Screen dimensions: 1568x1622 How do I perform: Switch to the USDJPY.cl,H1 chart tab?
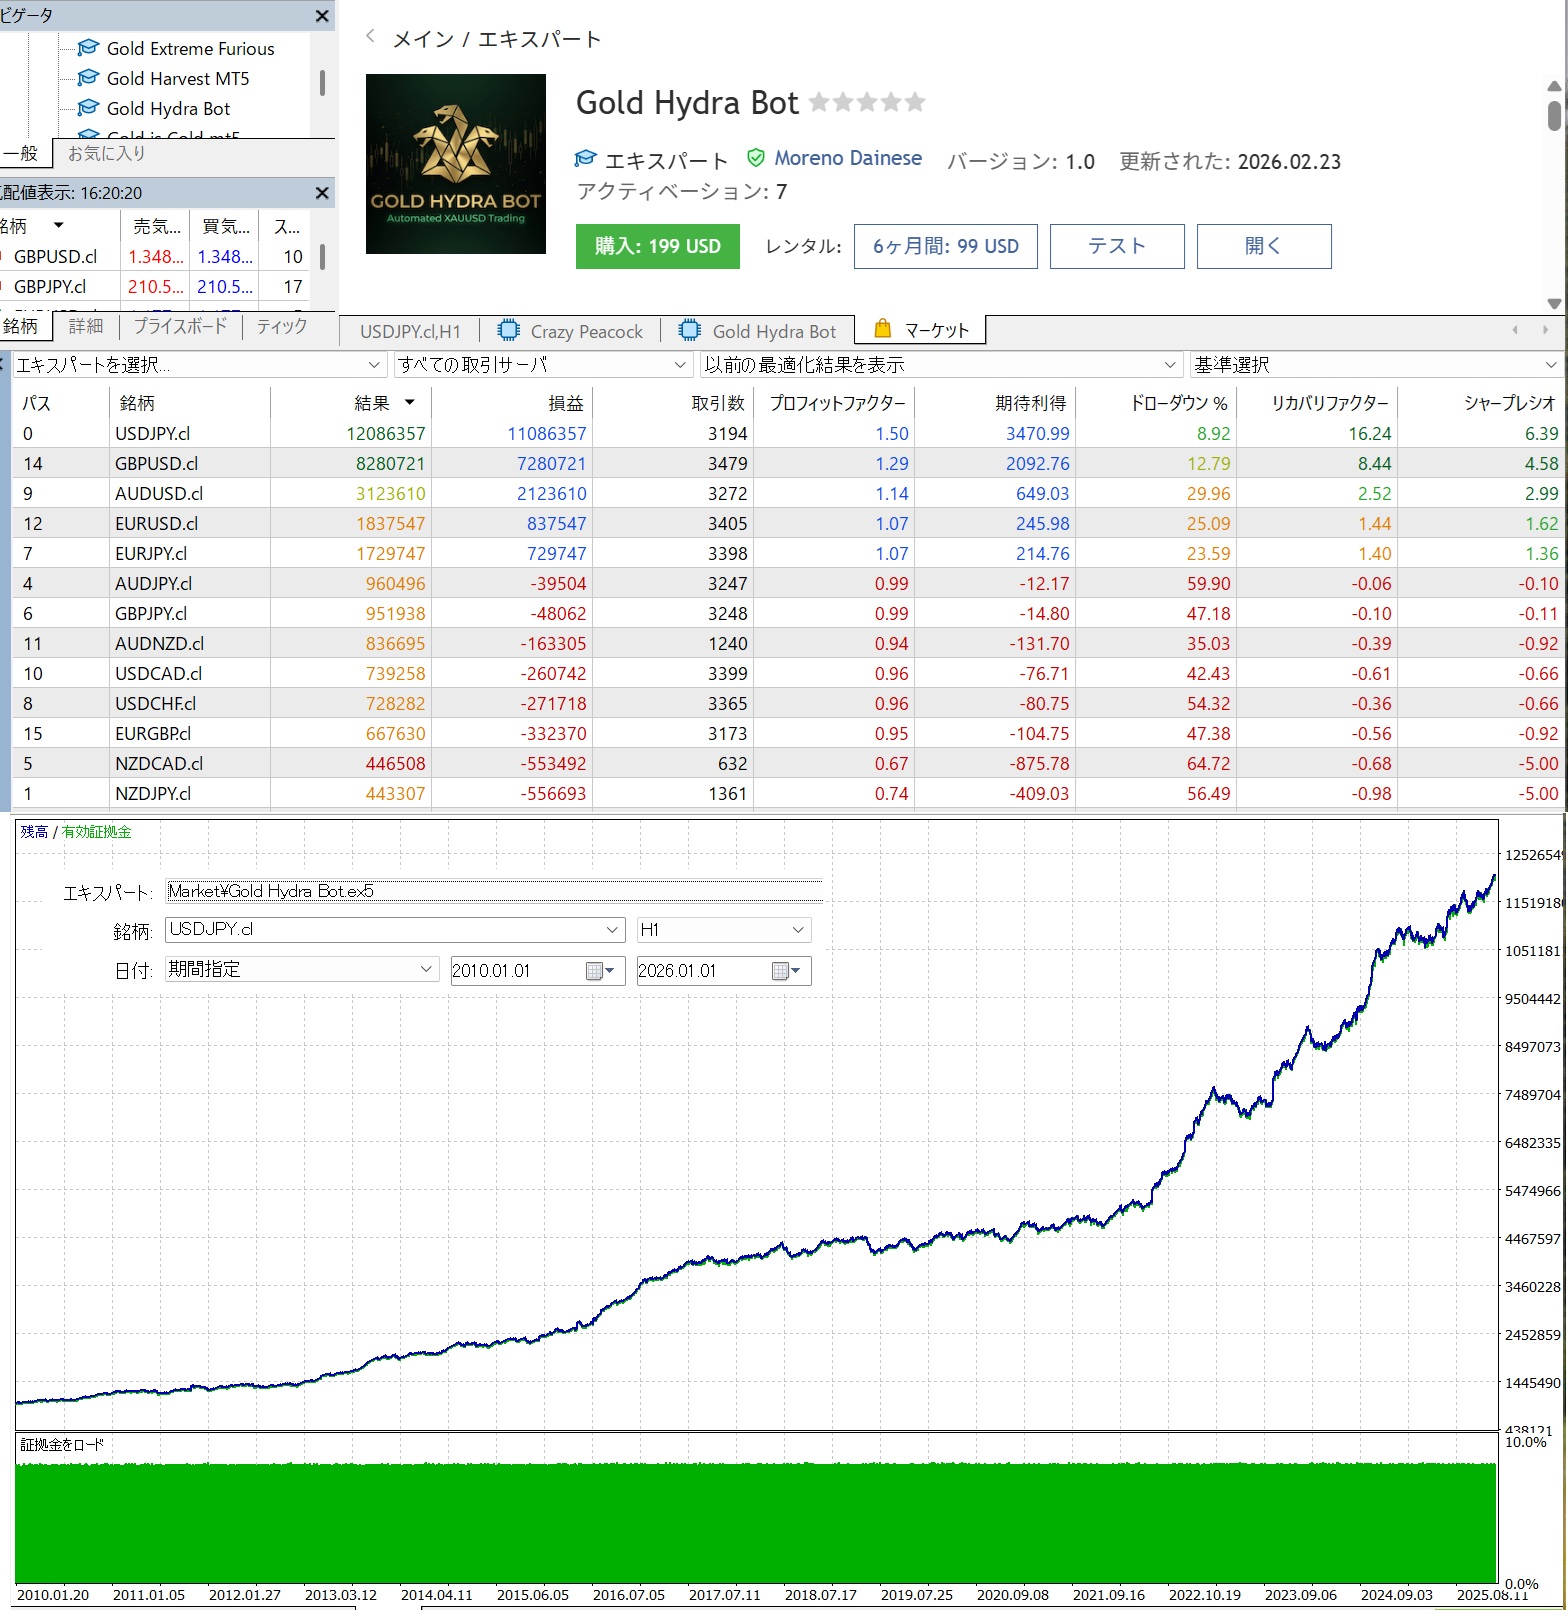coord(410,331)
